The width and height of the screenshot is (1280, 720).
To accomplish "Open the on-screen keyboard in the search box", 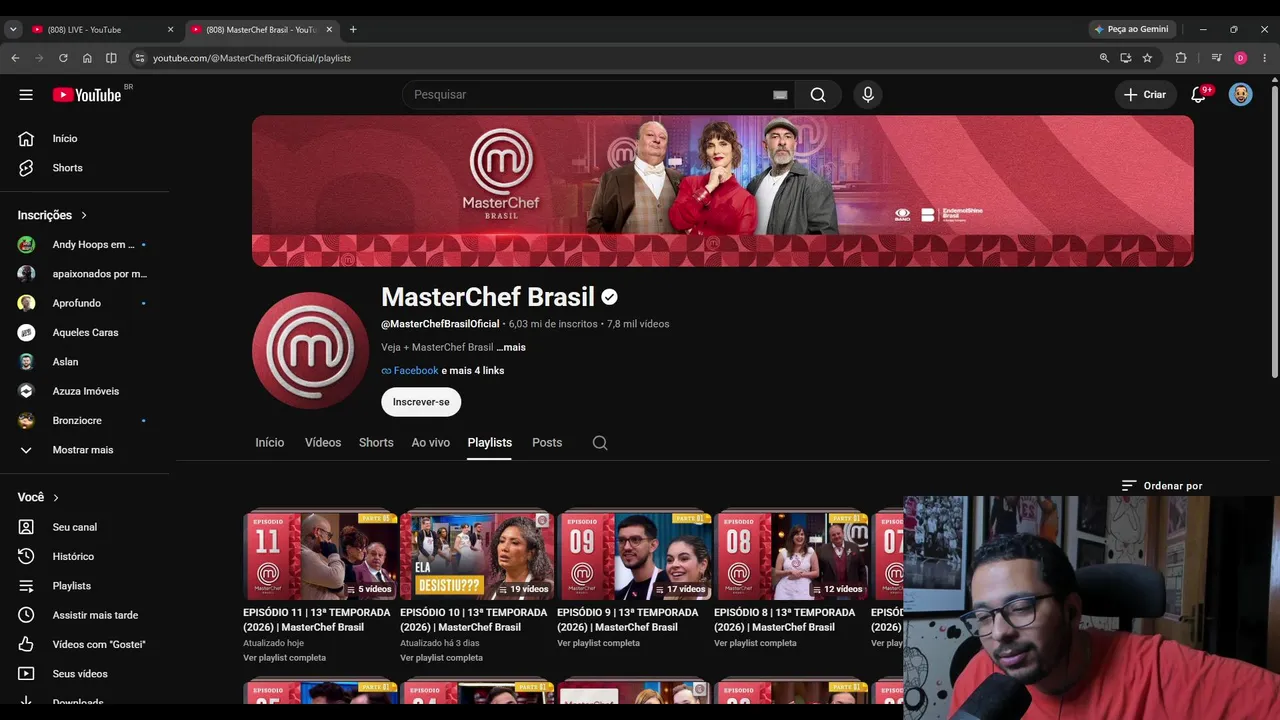I will 780,95.
